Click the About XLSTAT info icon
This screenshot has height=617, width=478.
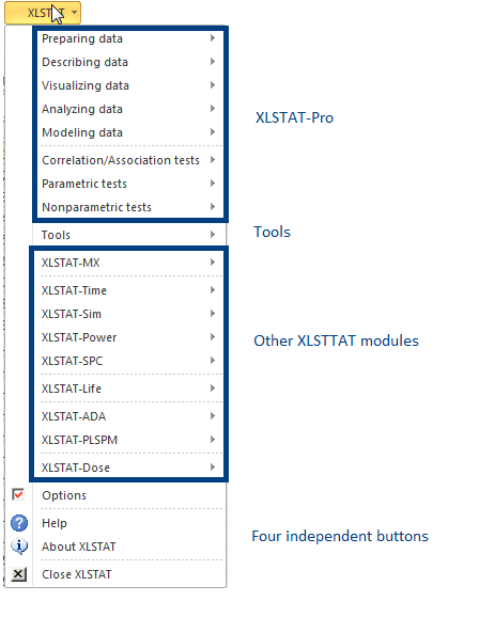[x=19, y=546]
